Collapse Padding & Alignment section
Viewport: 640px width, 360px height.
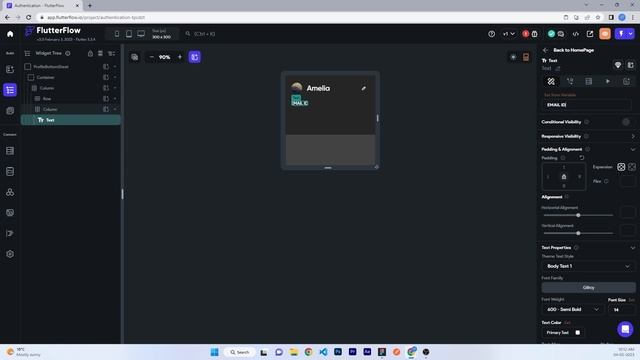coord(633,149)
